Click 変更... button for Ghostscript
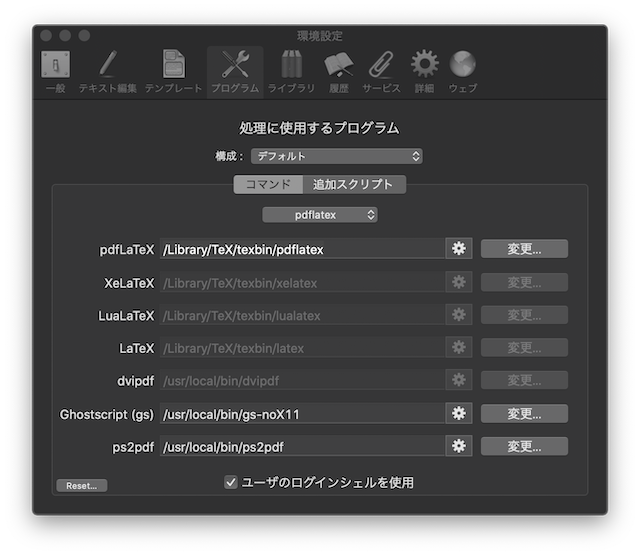Screen dimensions: 640x555 (524, 413)
